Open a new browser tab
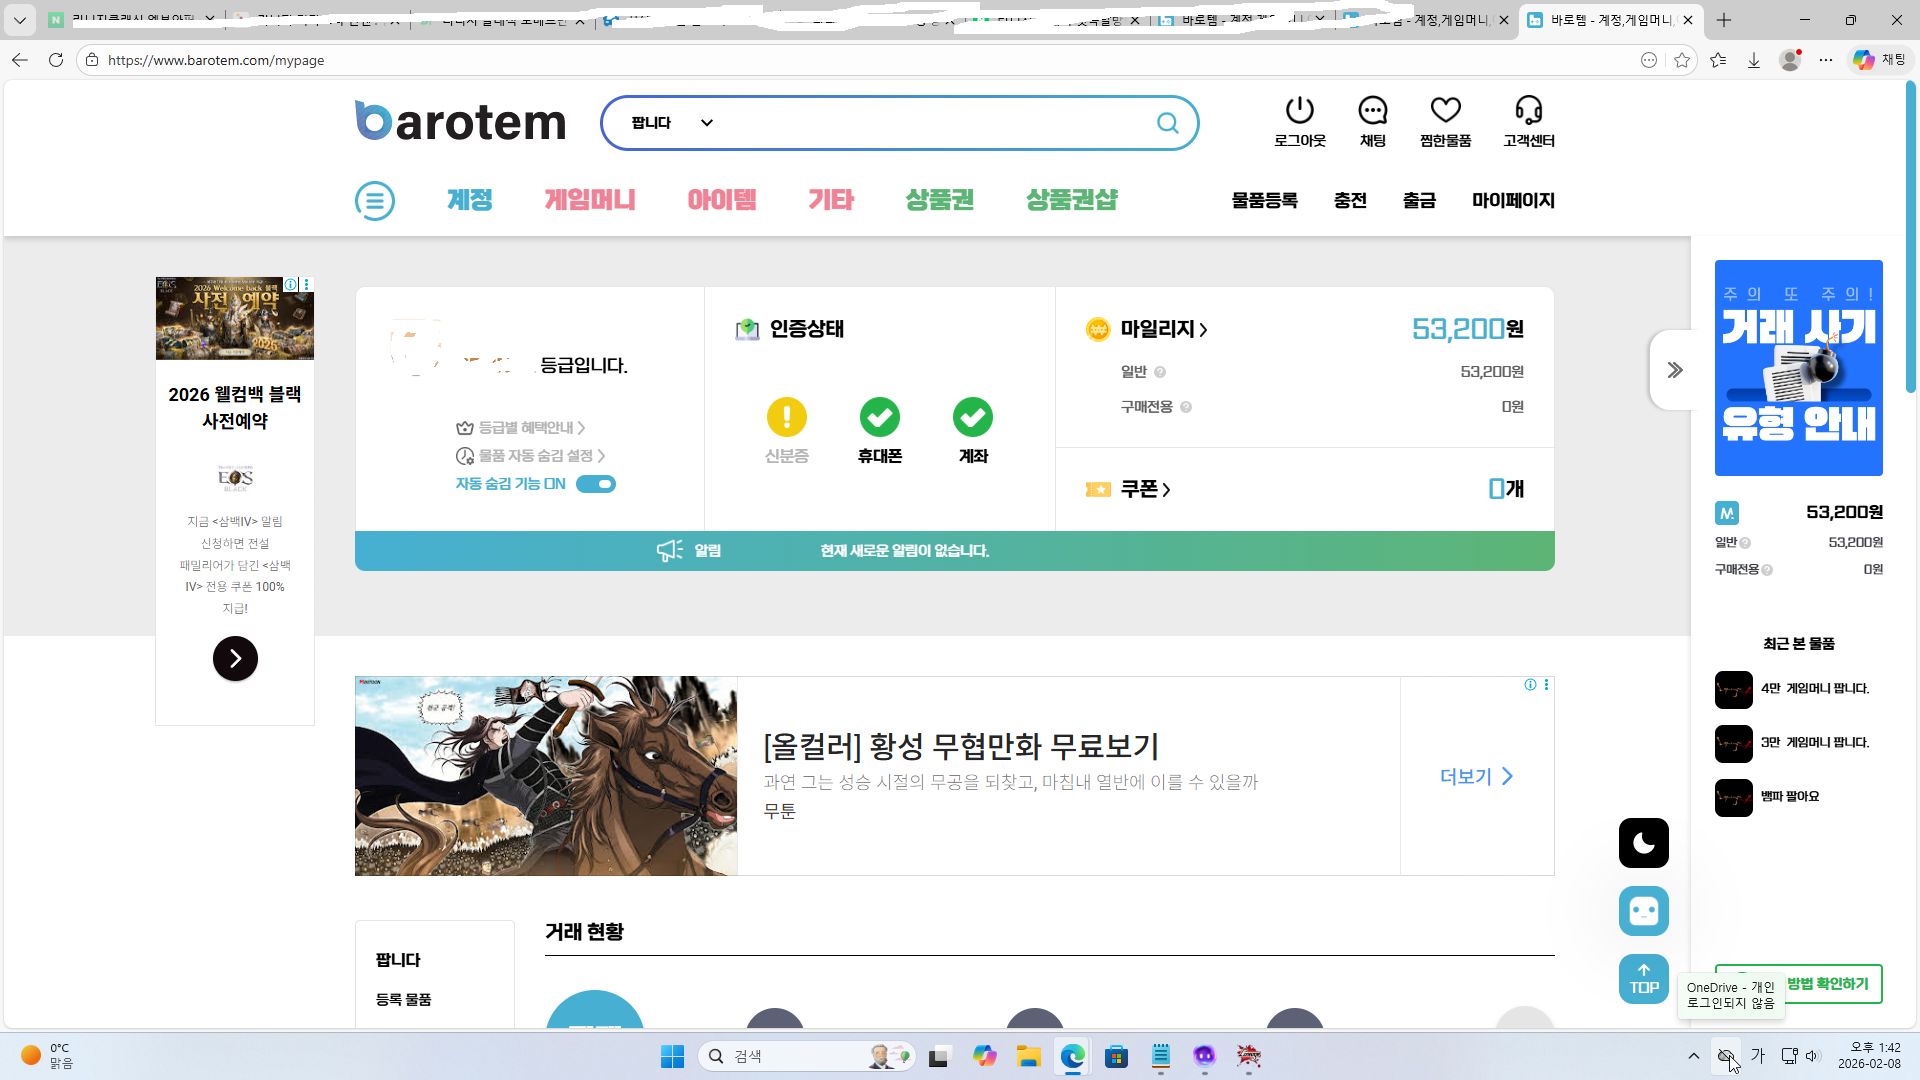The width and height of the screenshot is (1920, 1080). click(1724, 20)
